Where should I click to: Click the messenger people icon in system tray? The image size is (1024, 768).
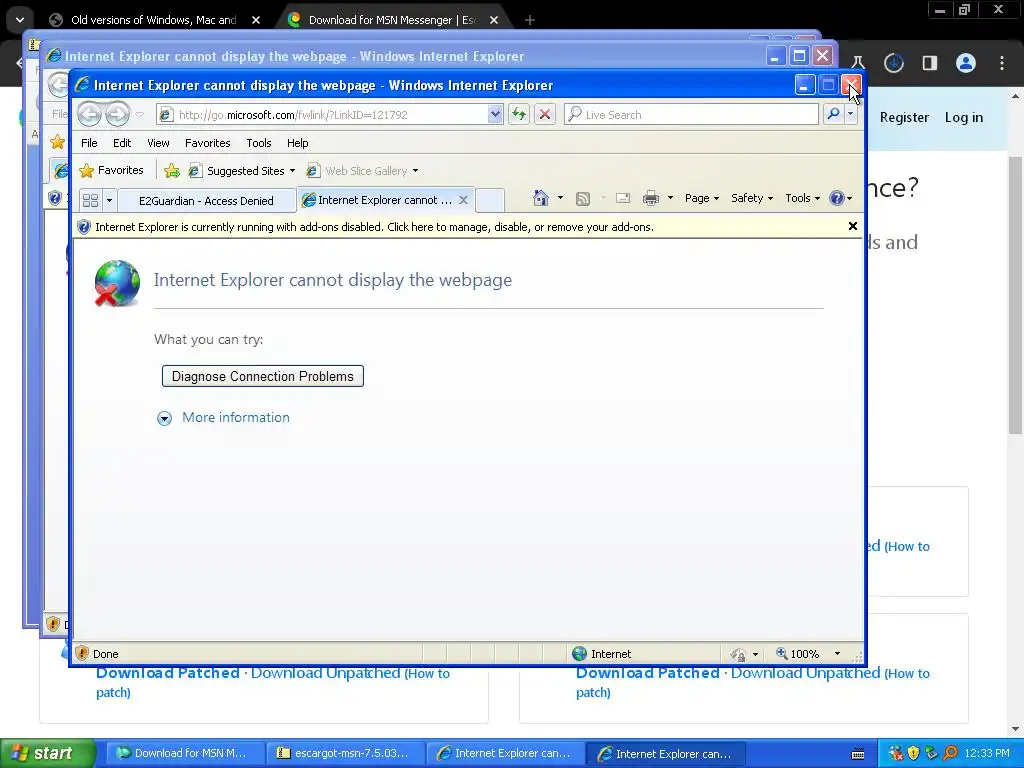point(895,753)
